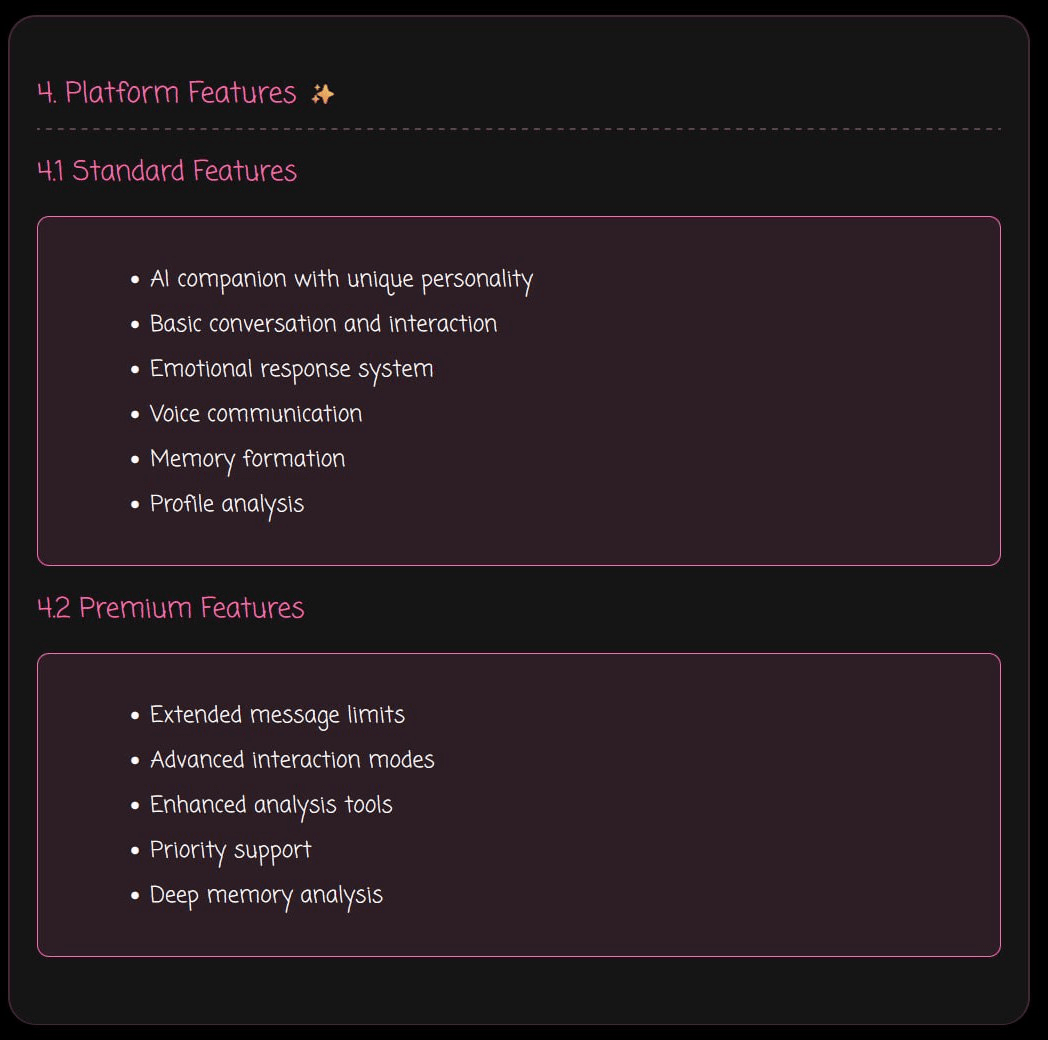Screen dimensions: 1048x1040
Task: Click the '4. Platform Features' heading
Action: pos(166,93)
